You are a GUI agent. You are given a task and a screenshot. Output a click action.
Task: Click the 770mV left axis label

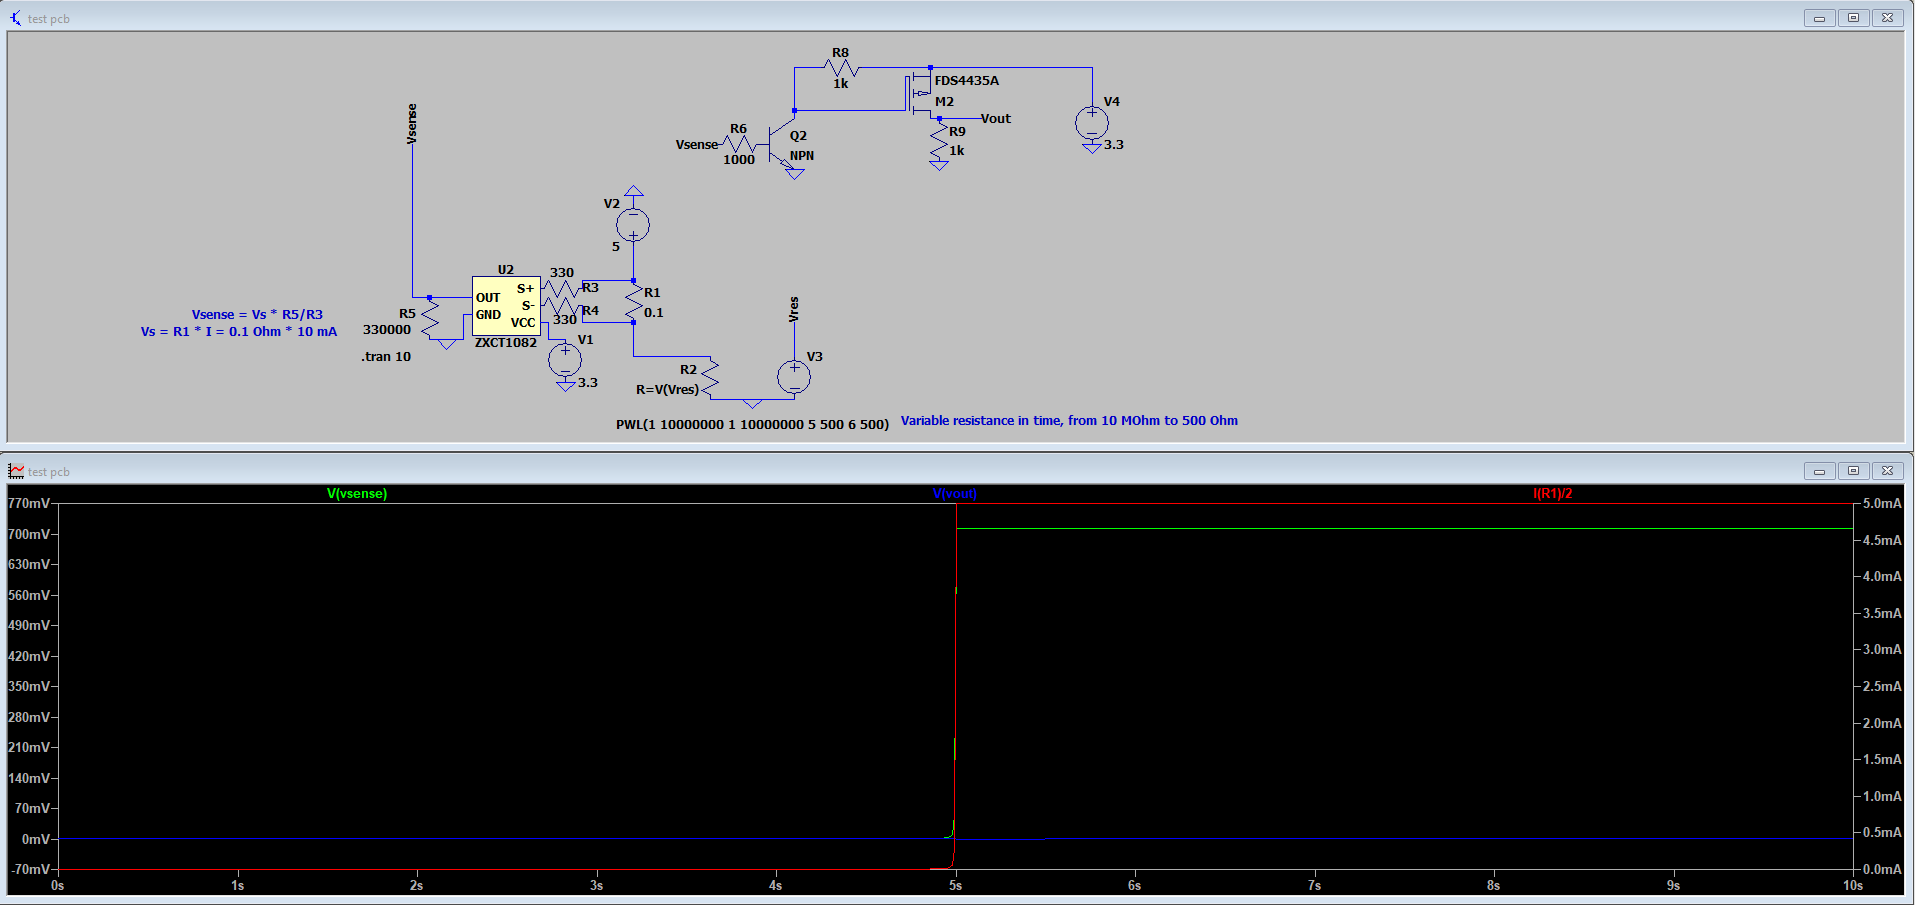(x=29, y=504)
